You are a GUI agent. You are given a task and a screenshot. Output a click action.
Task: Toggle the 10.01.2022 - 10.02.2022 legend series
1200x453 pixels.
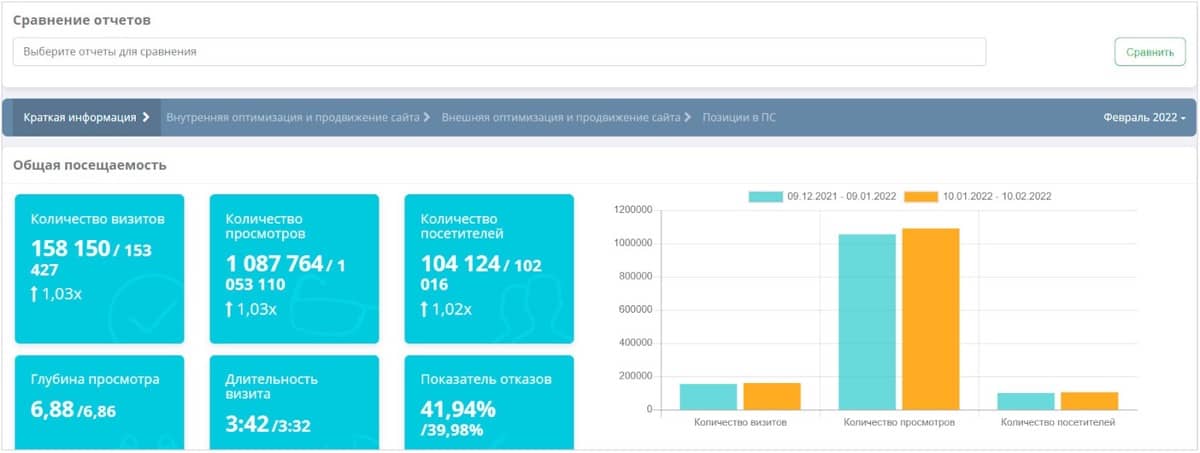(x=921, y=197)
